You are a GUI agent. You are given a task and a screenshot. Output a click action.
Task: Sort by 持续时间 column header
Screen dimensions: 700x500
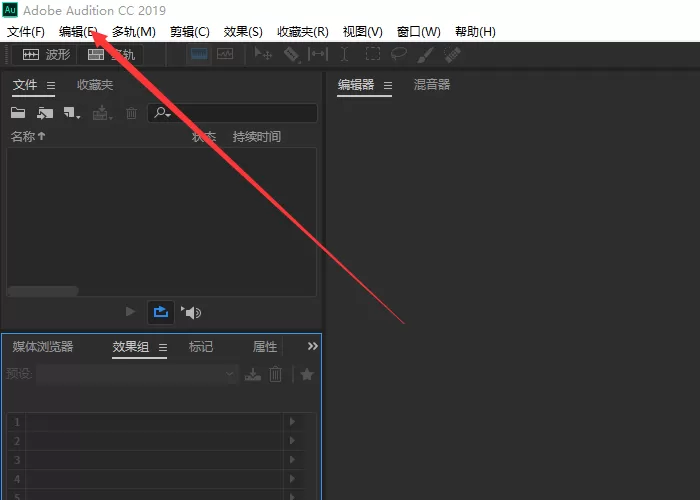coord(257,136)
